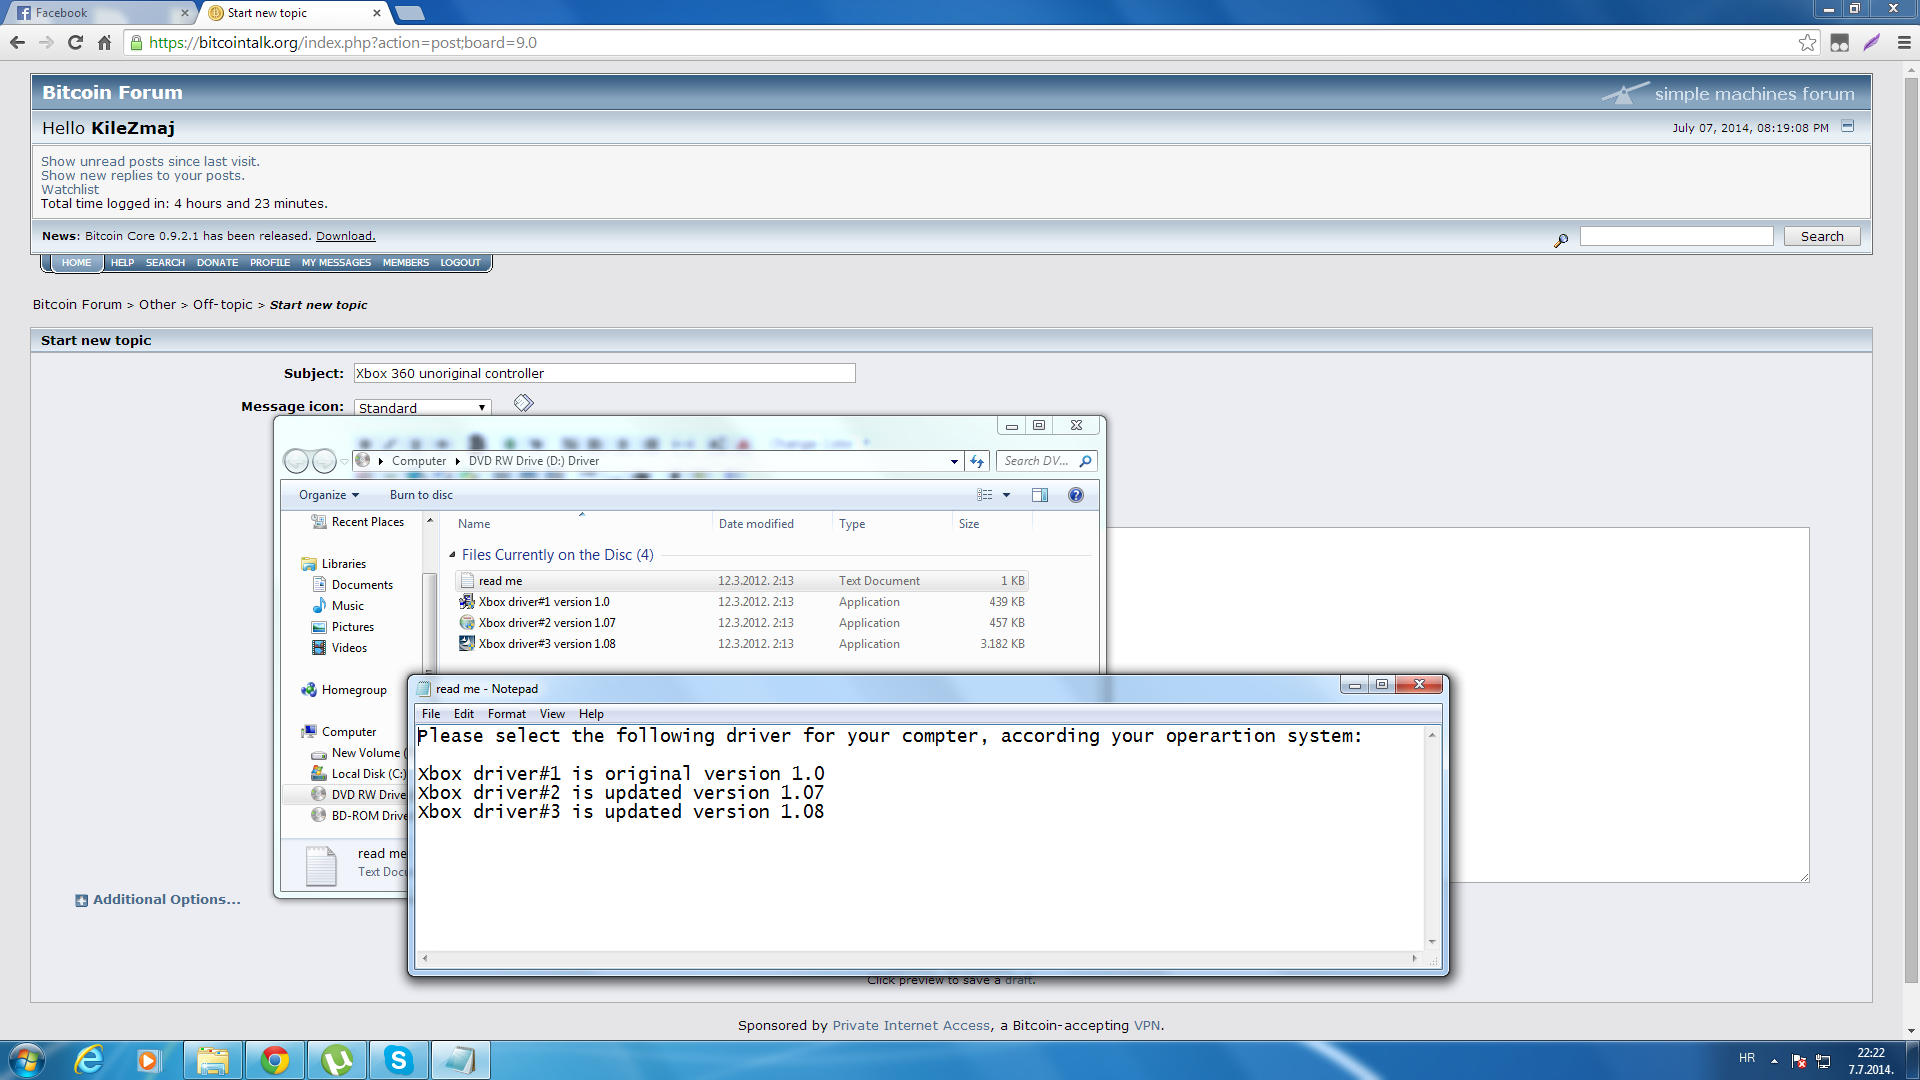The image size is (1920, 1080).
Task: Toggle the Explorer preview pane icon
Action: tap(1040, 495)
